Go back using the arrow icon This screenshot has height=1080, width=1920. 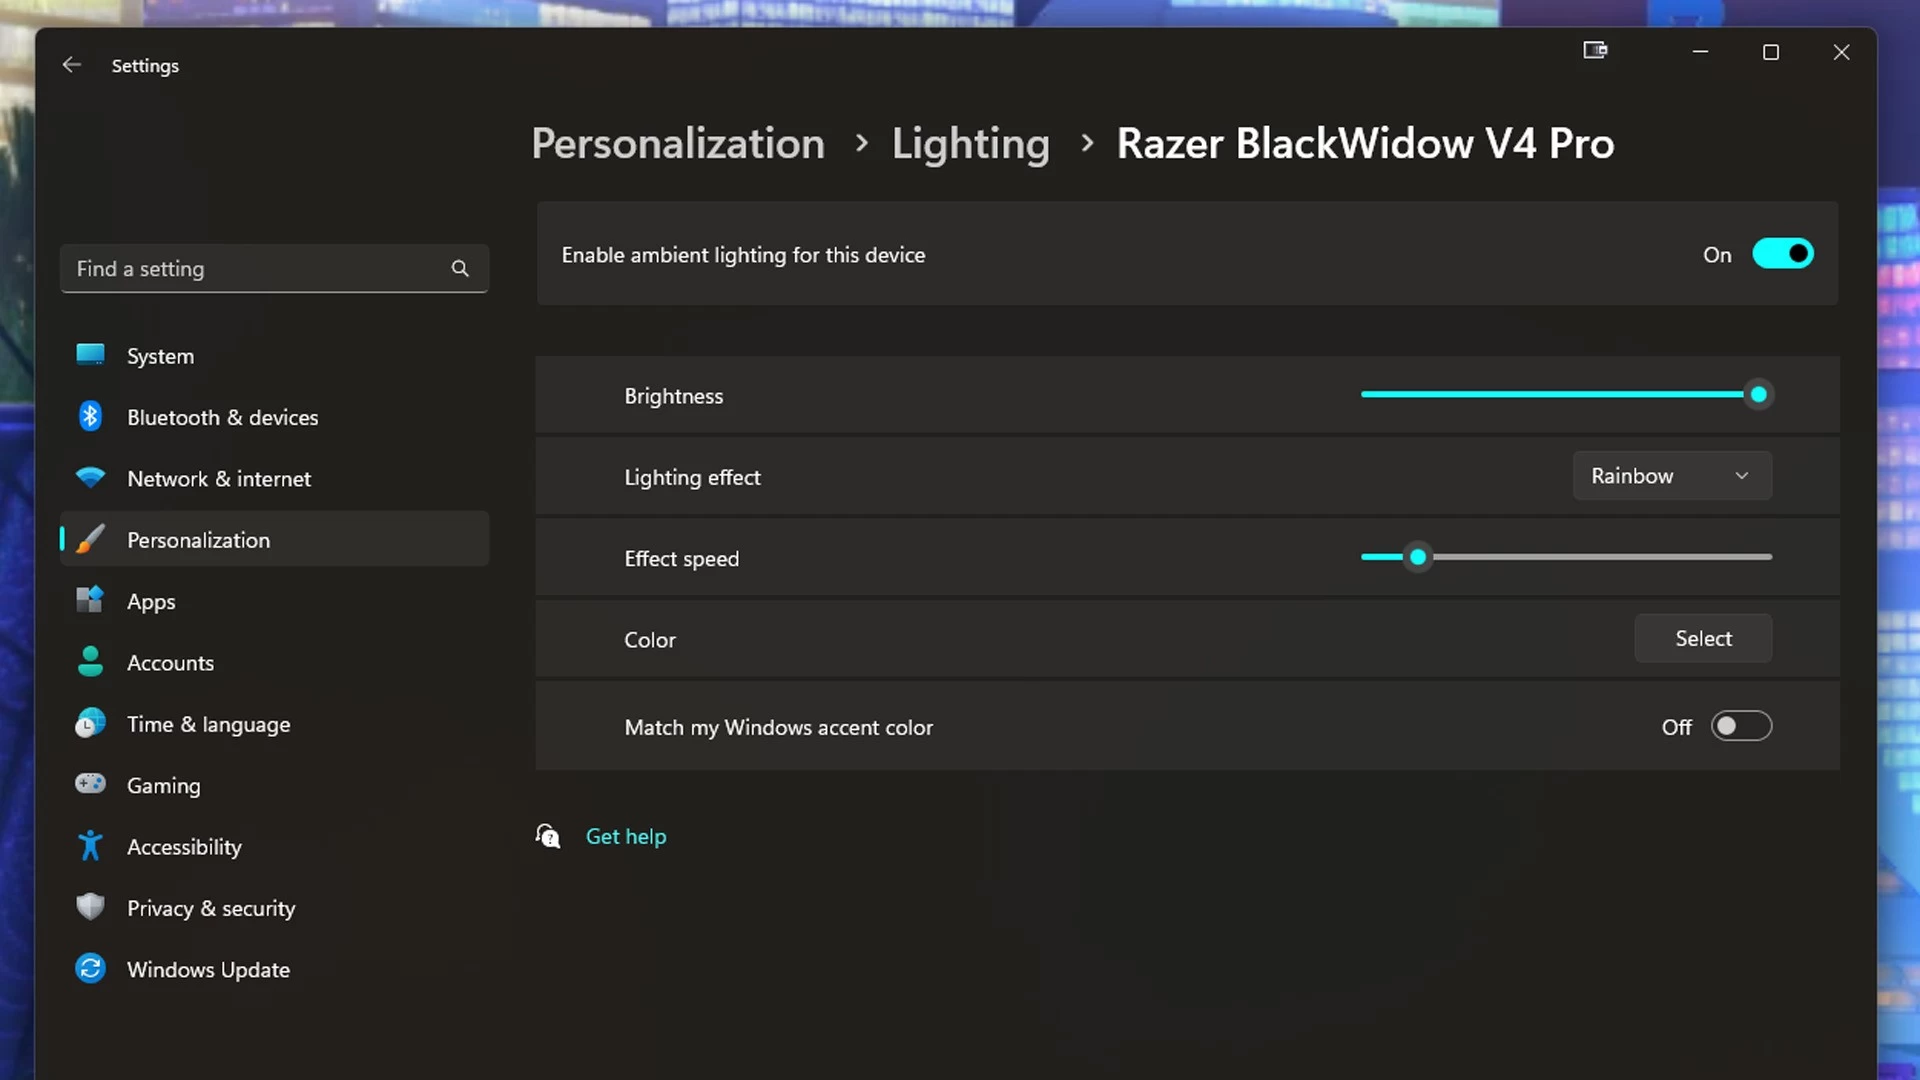click(71, 65)
